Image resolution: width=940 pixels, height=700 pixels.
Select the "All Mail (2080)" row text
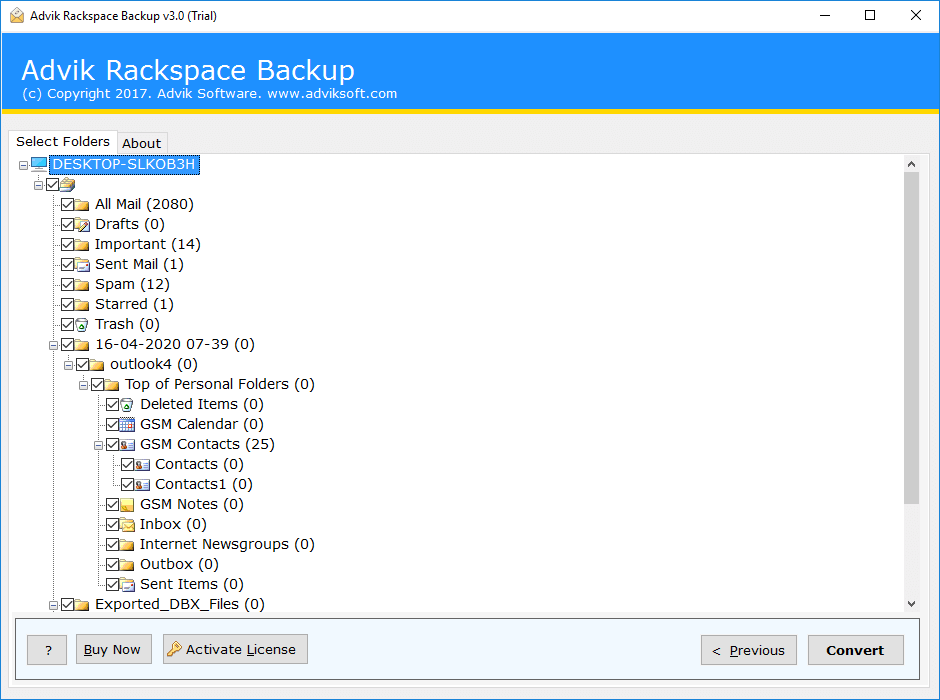coord(144,204)
